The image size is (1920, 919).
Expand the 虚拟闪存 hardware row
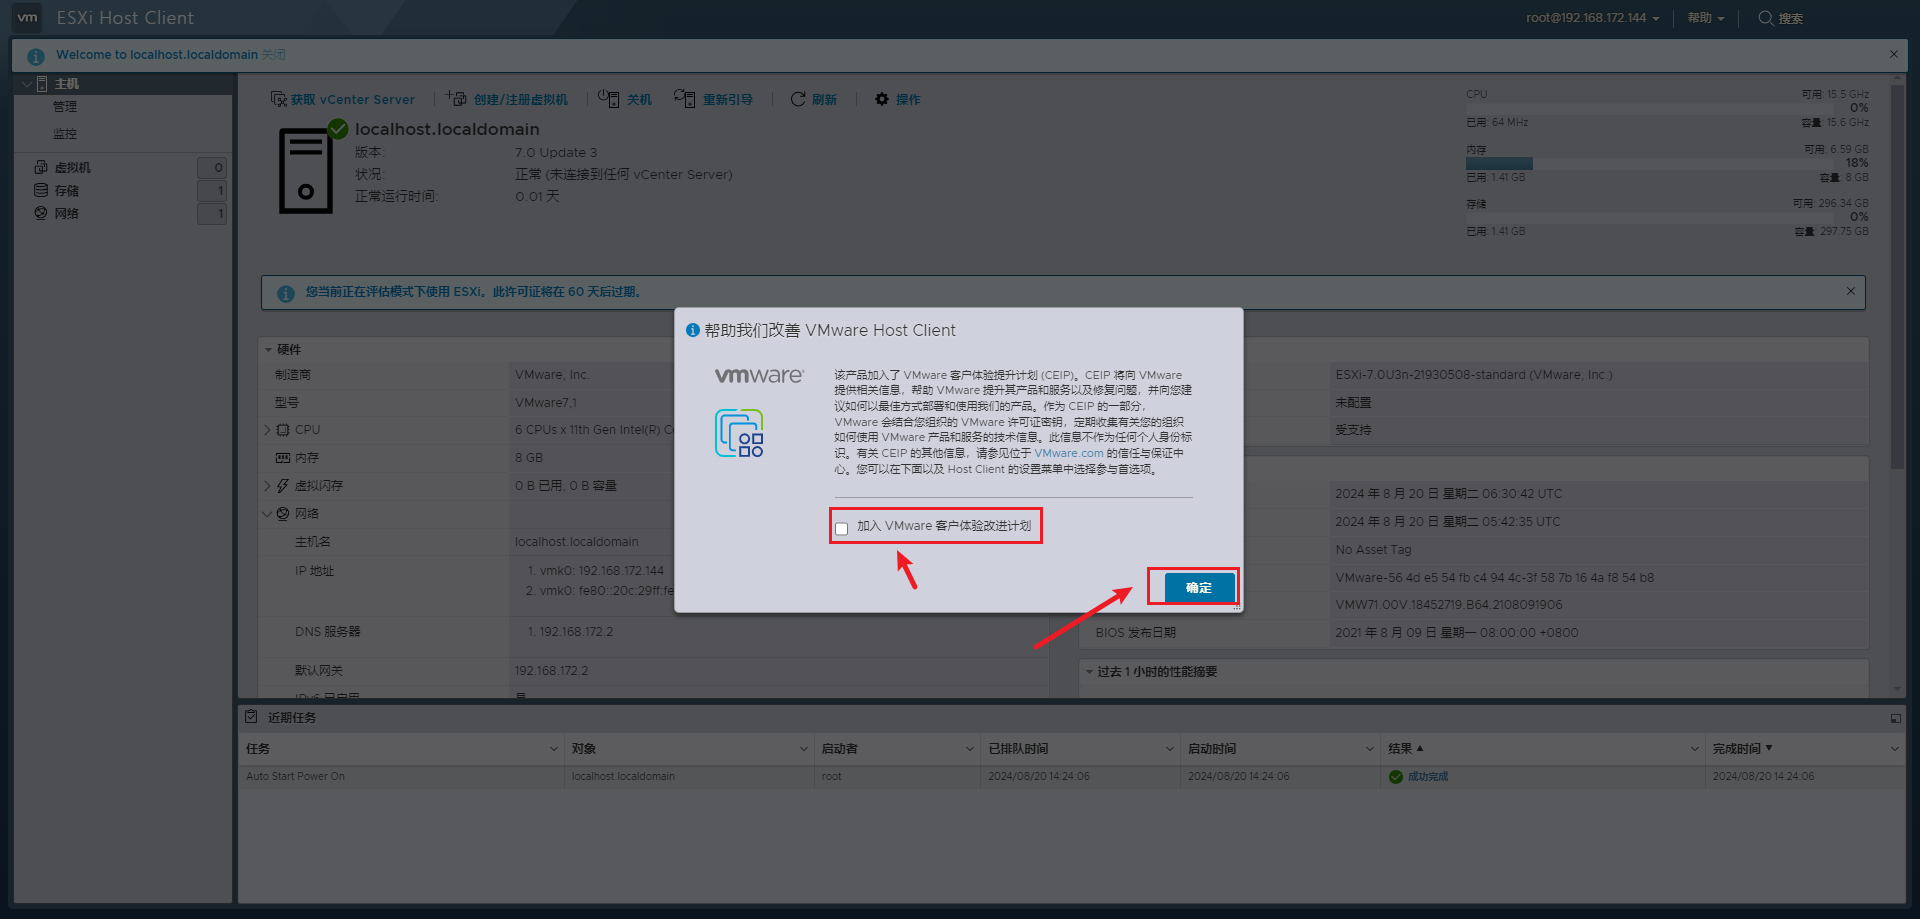pyautogui.click(x=268, y=486)
